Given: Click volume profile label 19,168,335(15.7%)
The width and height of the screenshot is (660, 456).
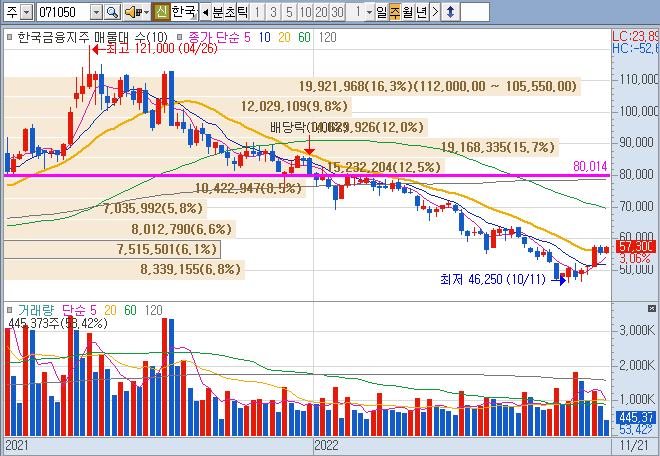Looking at the screenshot, I should (498, 147).
